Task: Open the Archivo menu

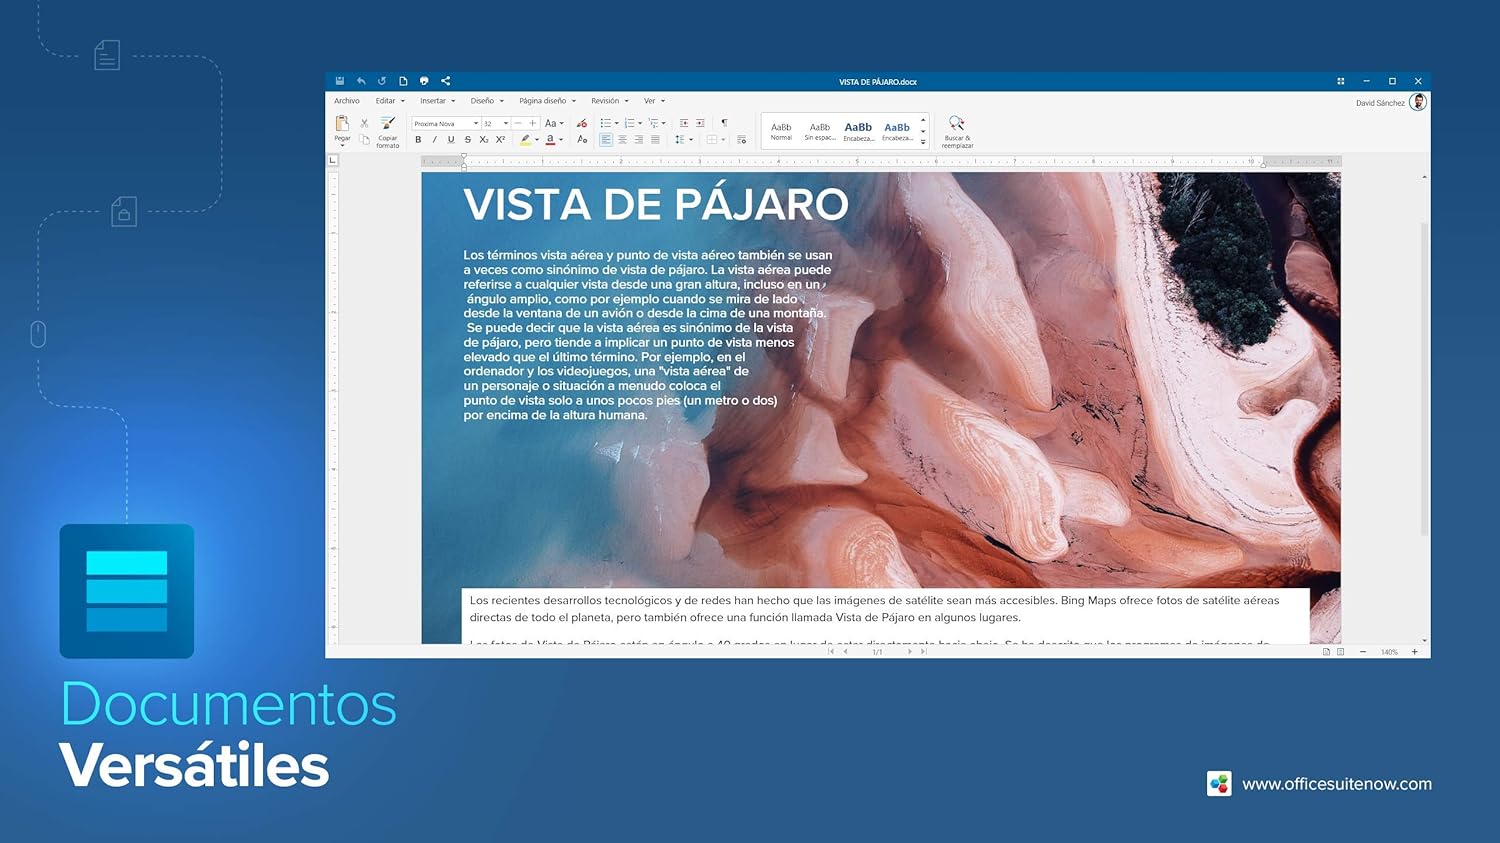Action: pos(347,101)
